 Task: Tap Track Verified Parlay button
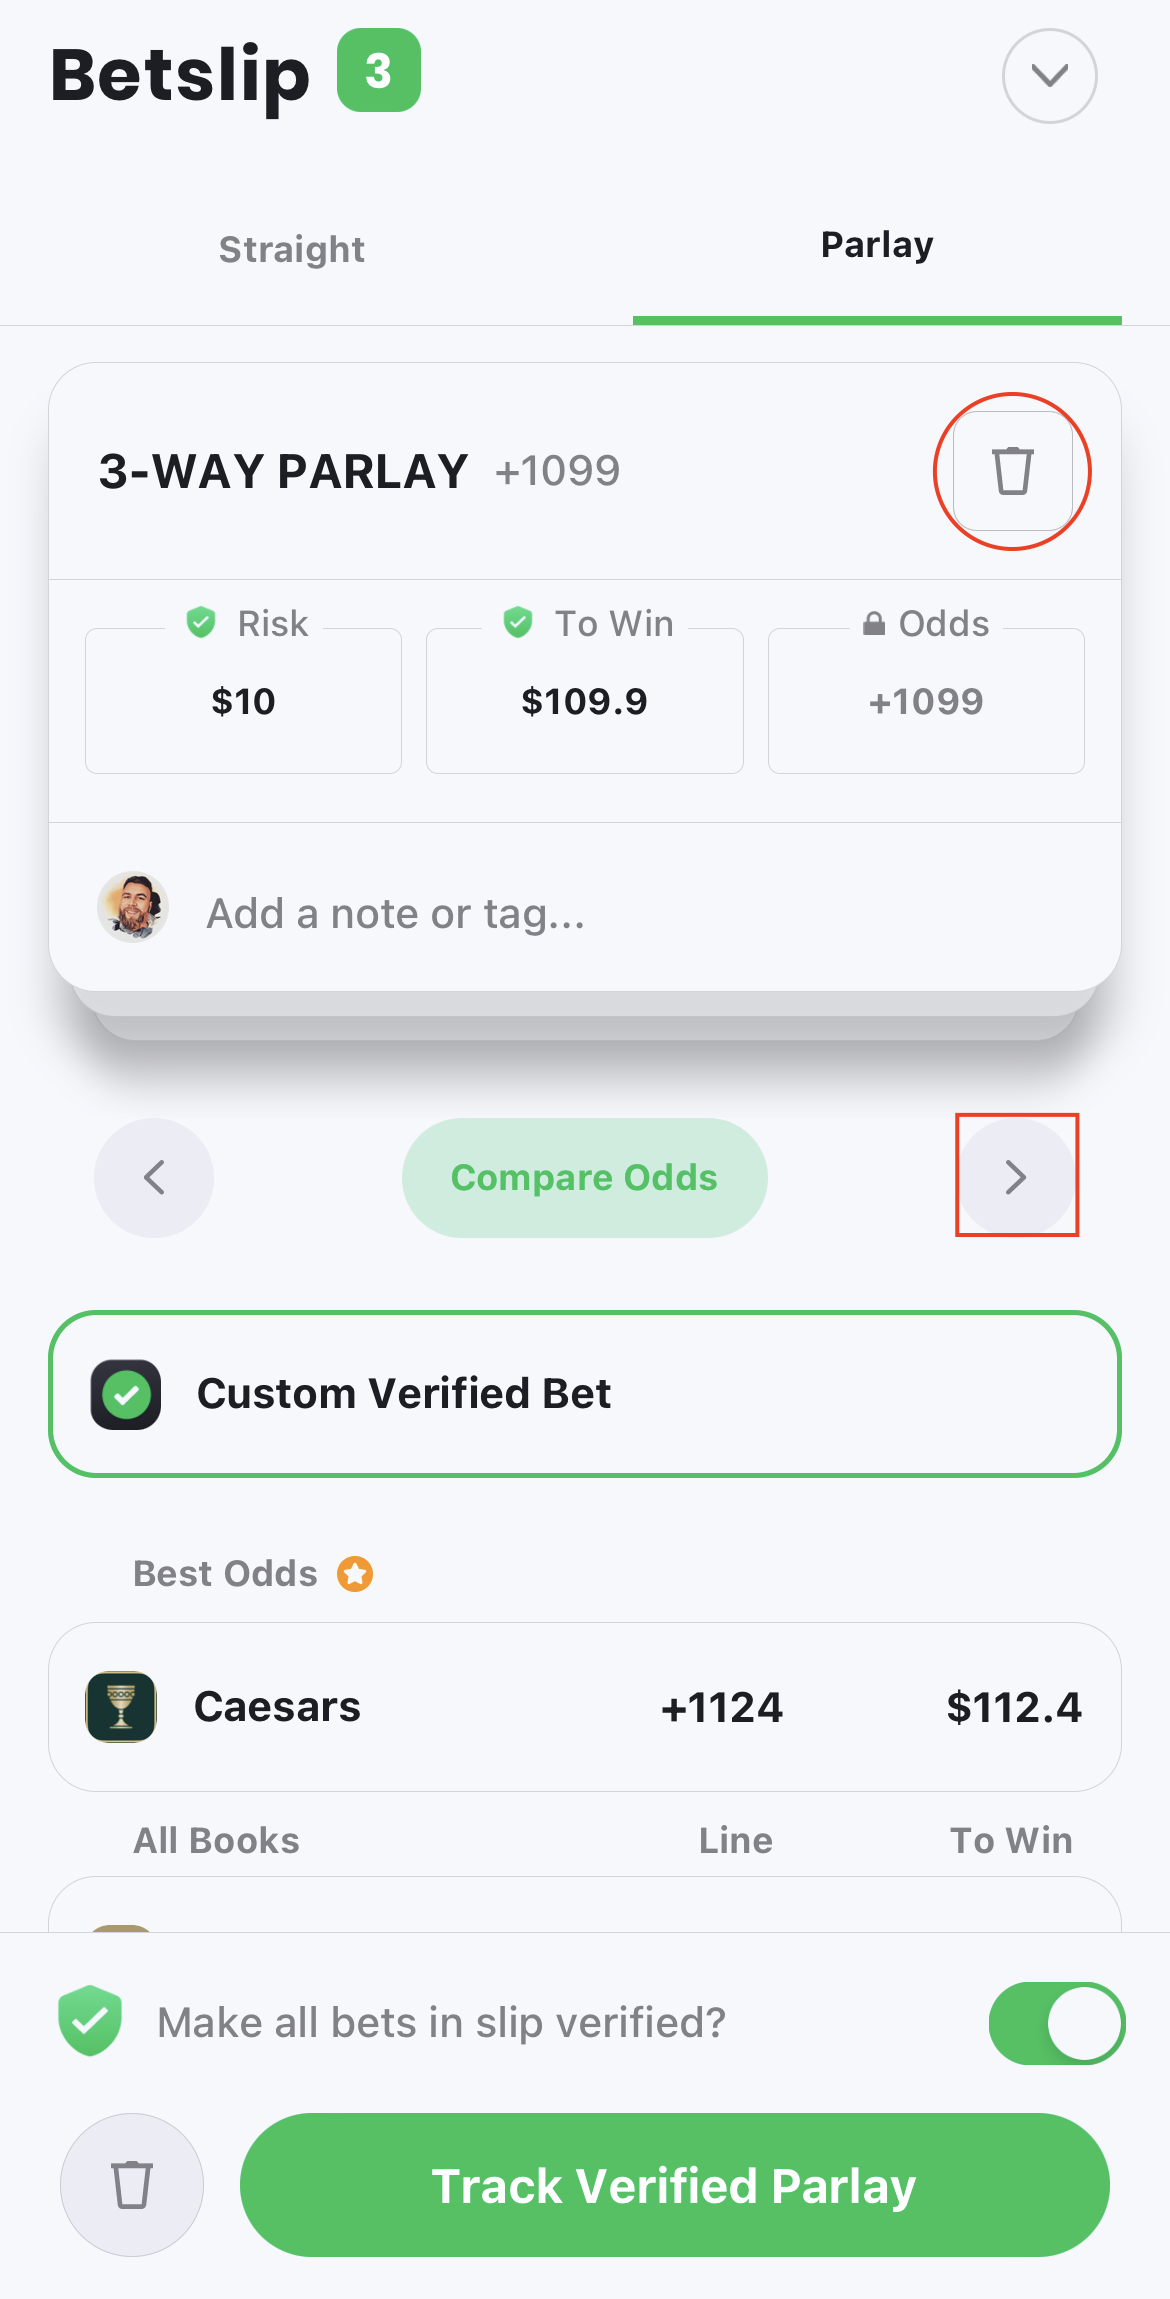674,2185
